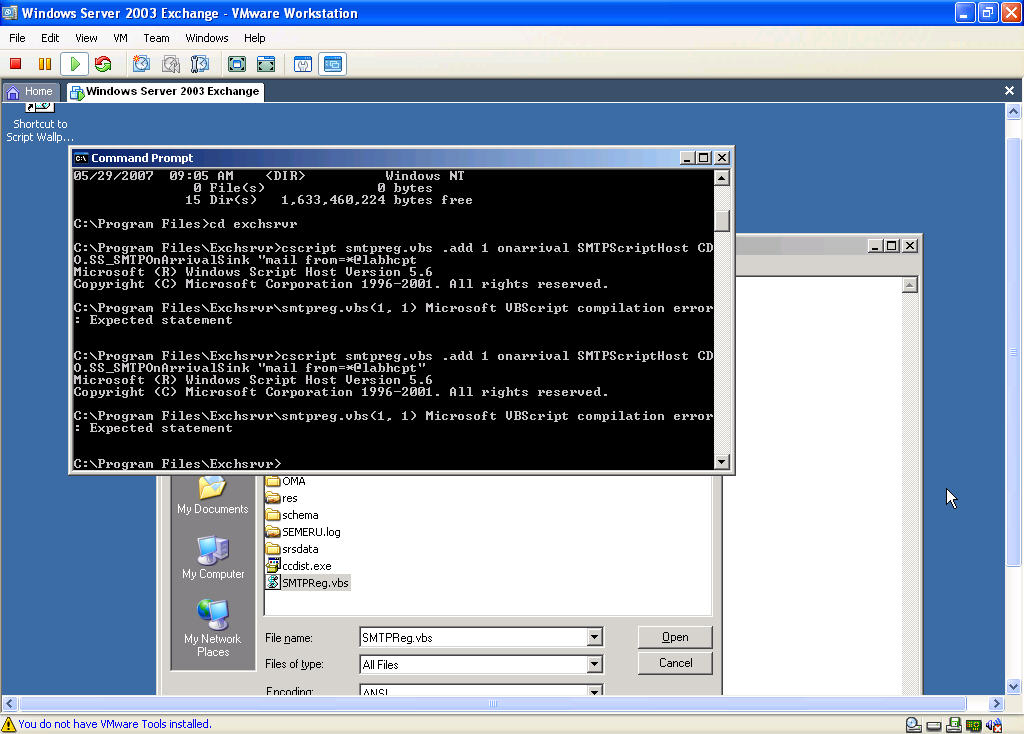Viewport: 1024px width, 734px height.
Task: Click the VMware vertical scrollbar up arrow
Action: tap(1014, 112)
